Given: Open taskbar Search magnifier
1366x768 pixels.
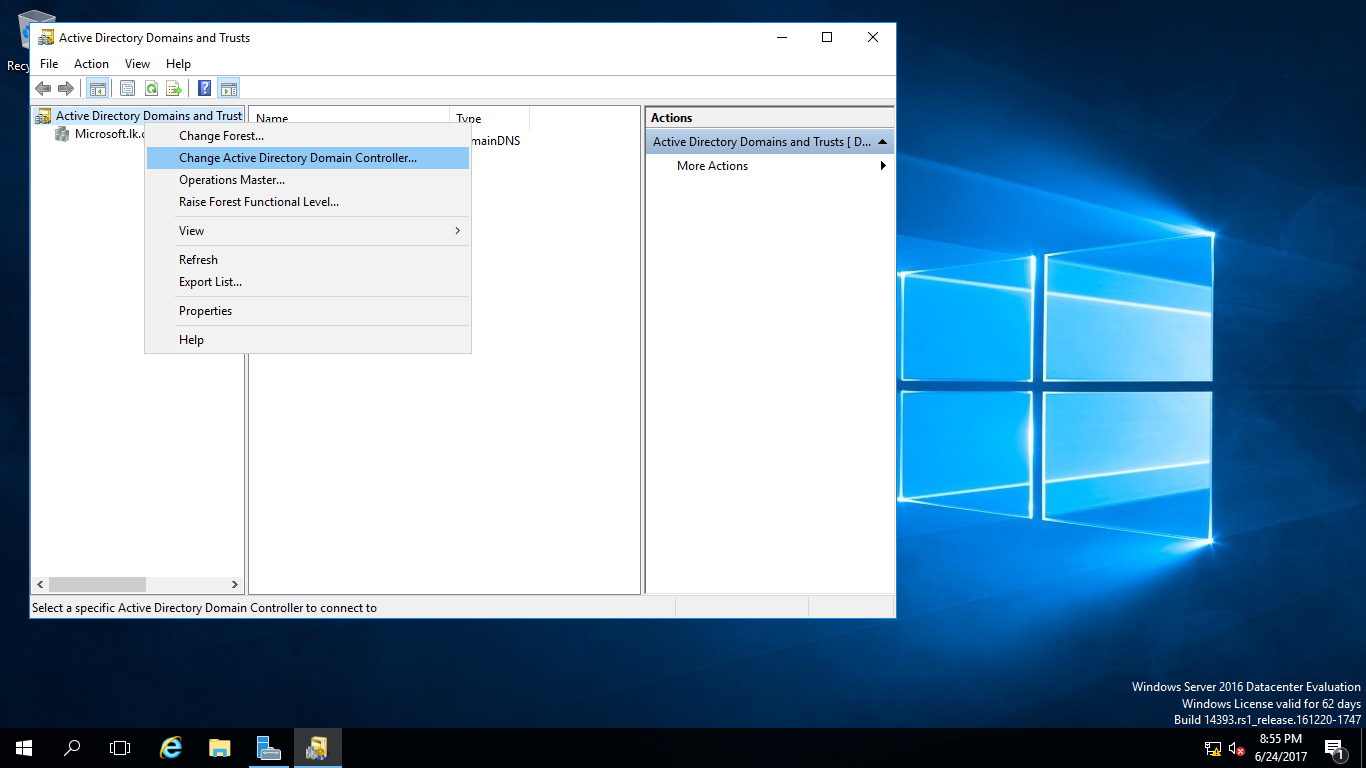Looking at the screenshot, I should (72, 748).
